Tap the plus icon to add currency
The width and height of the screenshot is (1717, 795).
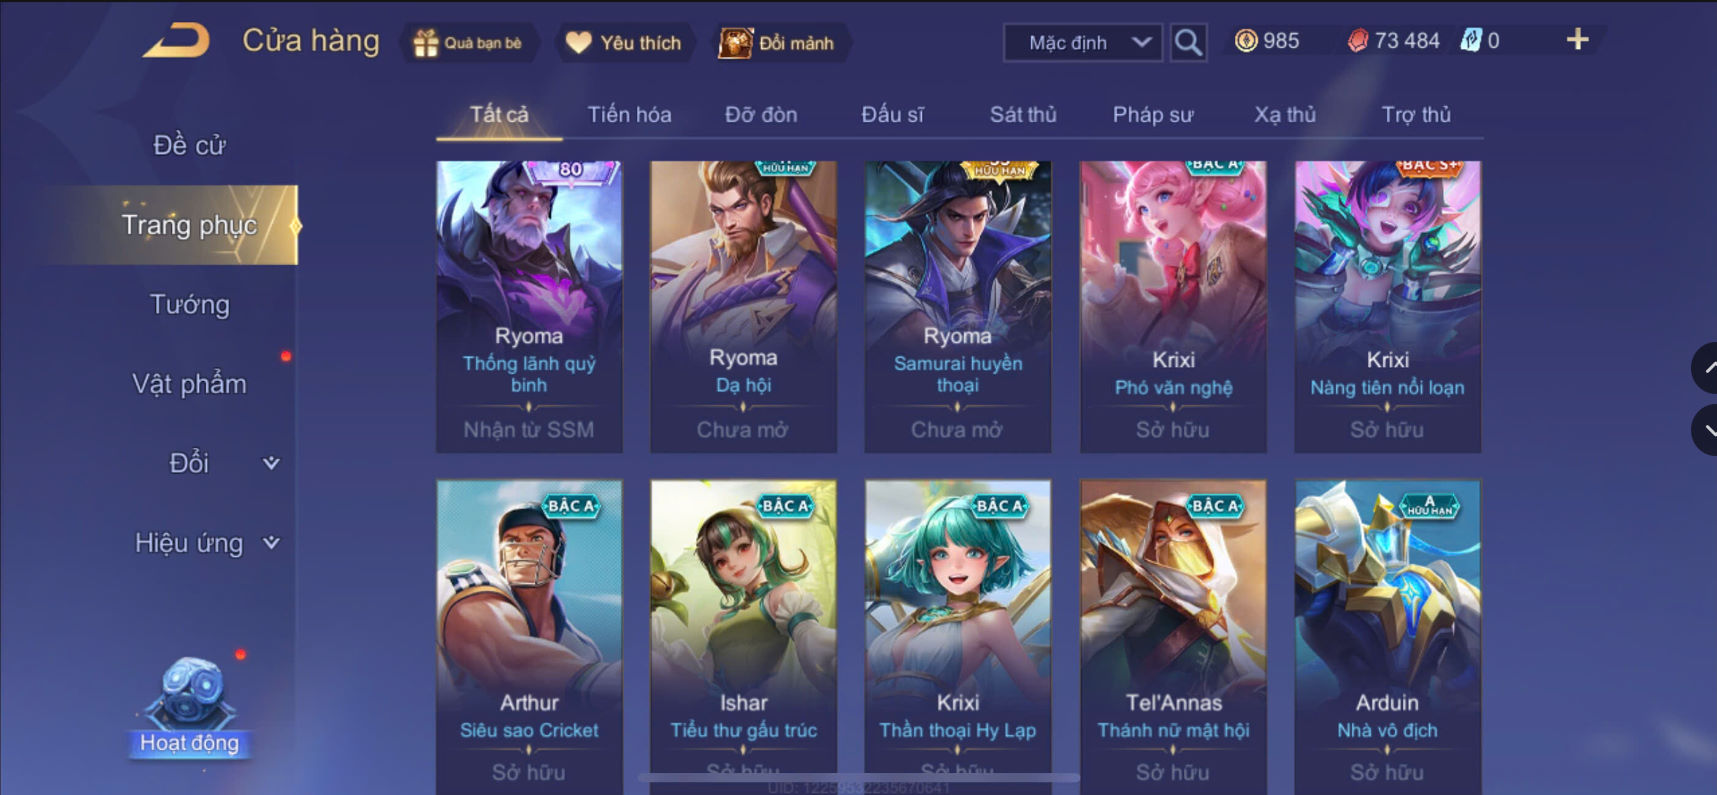click(1577, 40)
